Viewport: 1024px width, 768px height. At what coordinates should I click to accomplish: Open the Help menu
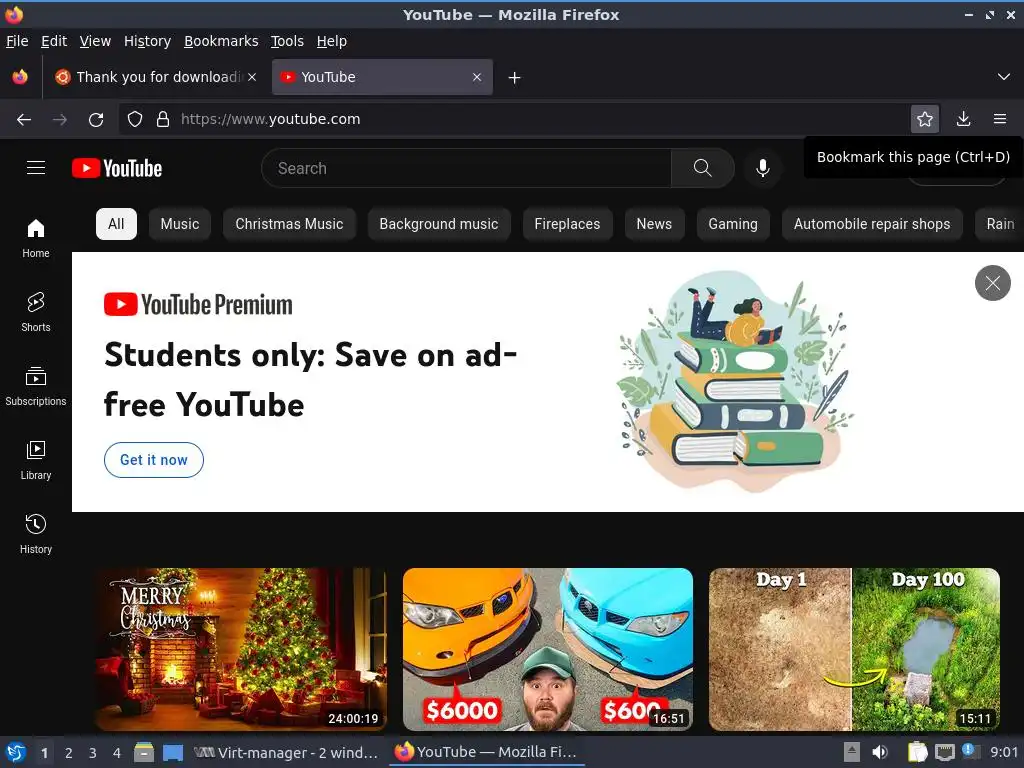tap(332, 41)
